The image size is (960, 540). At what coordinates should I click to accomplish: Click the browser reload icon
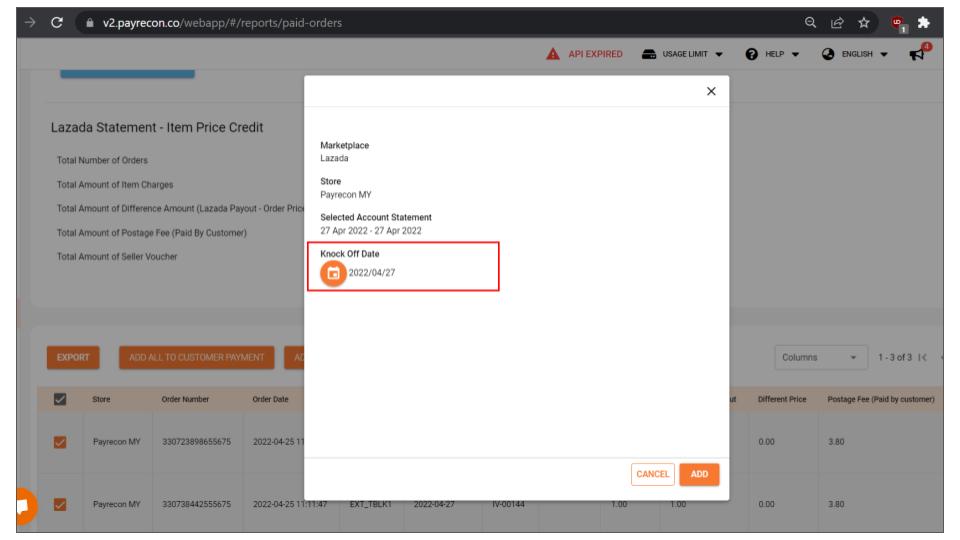click(57, 23)
